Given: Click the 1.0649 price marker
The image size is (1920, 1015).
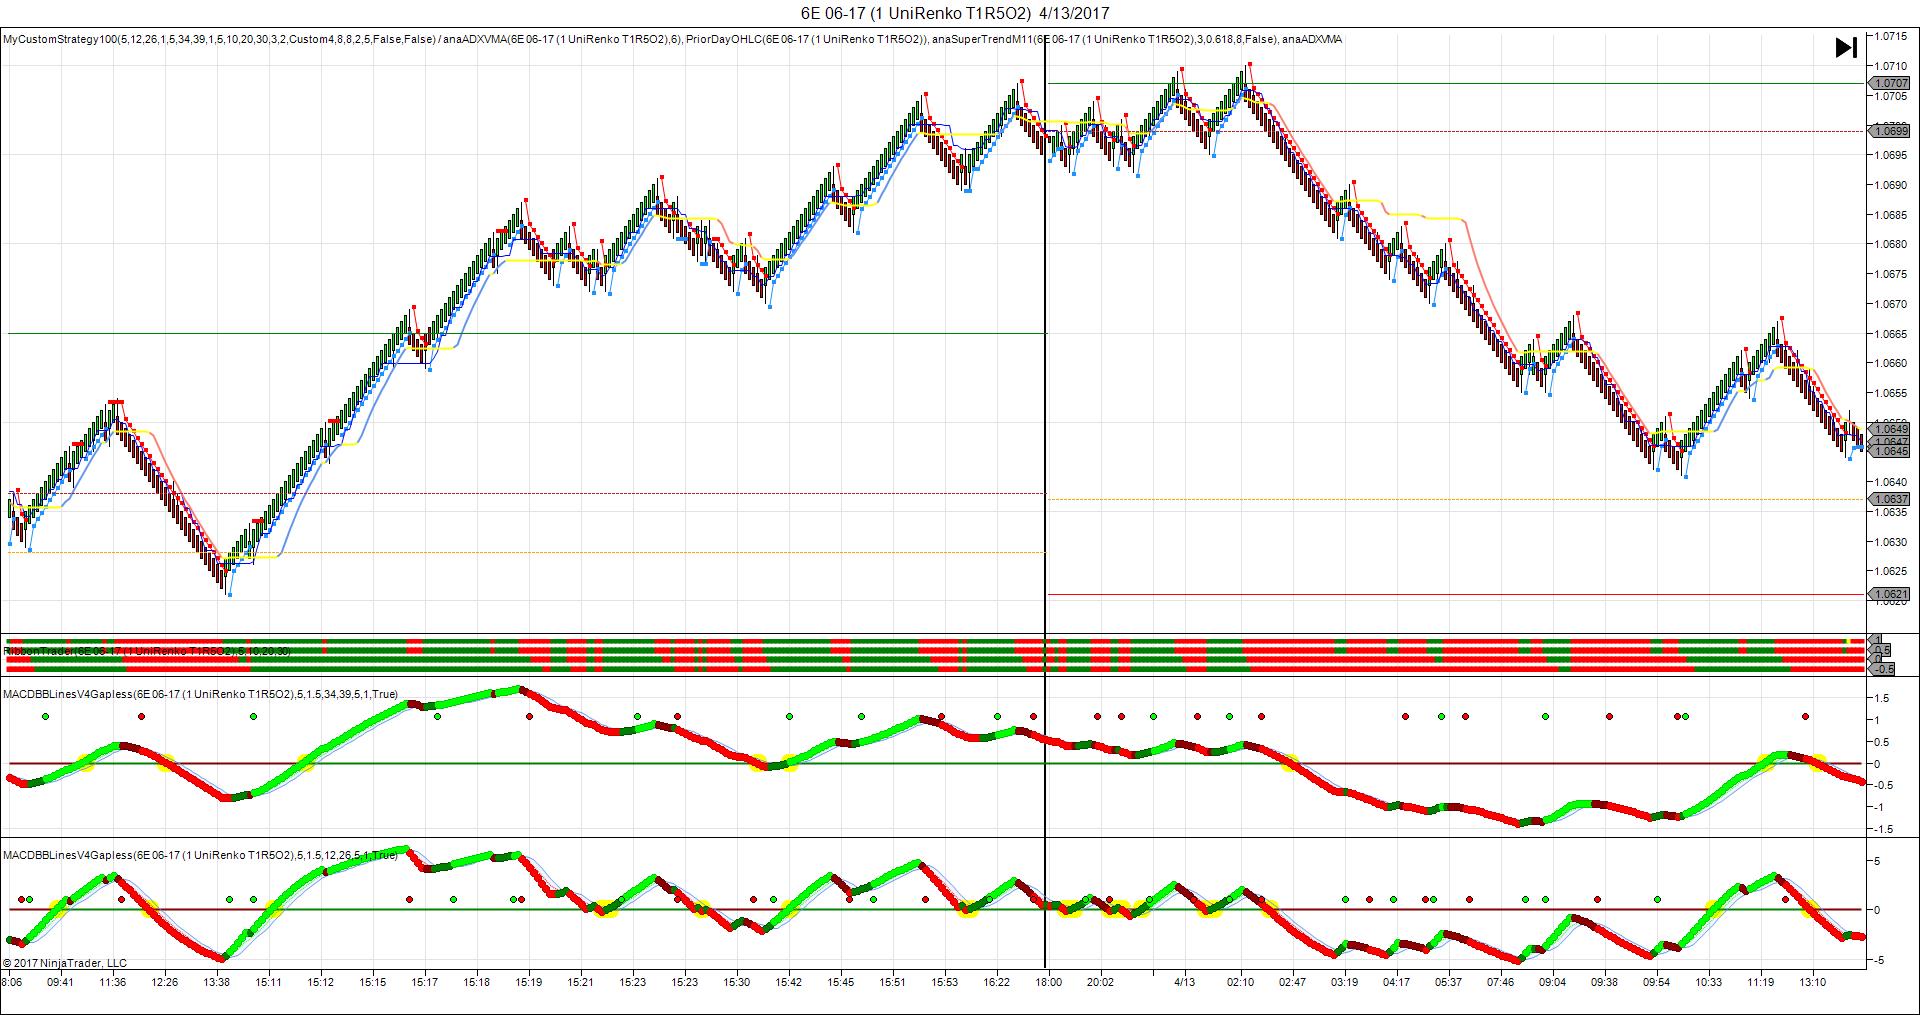Looking at the screenshot, I should pos(1891,429).
